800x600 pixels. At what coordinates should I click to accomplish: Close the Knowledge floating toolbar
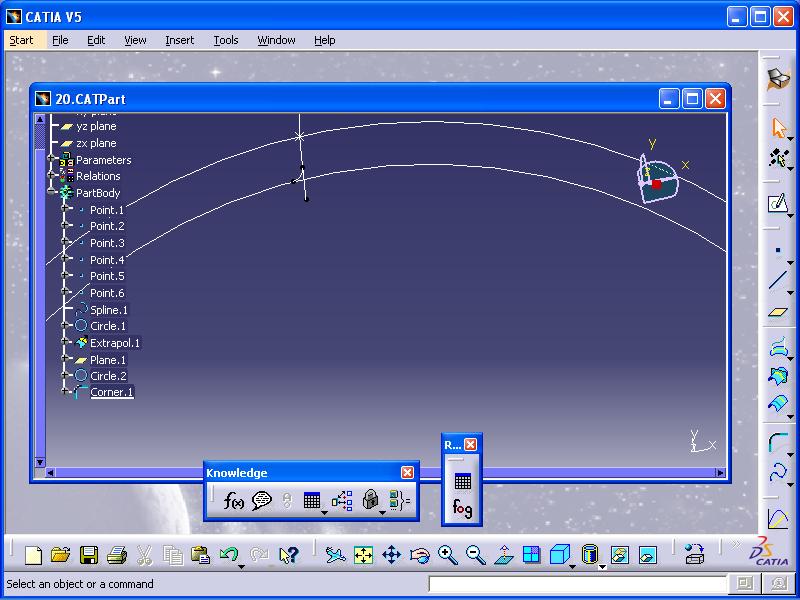click(407, 473)
